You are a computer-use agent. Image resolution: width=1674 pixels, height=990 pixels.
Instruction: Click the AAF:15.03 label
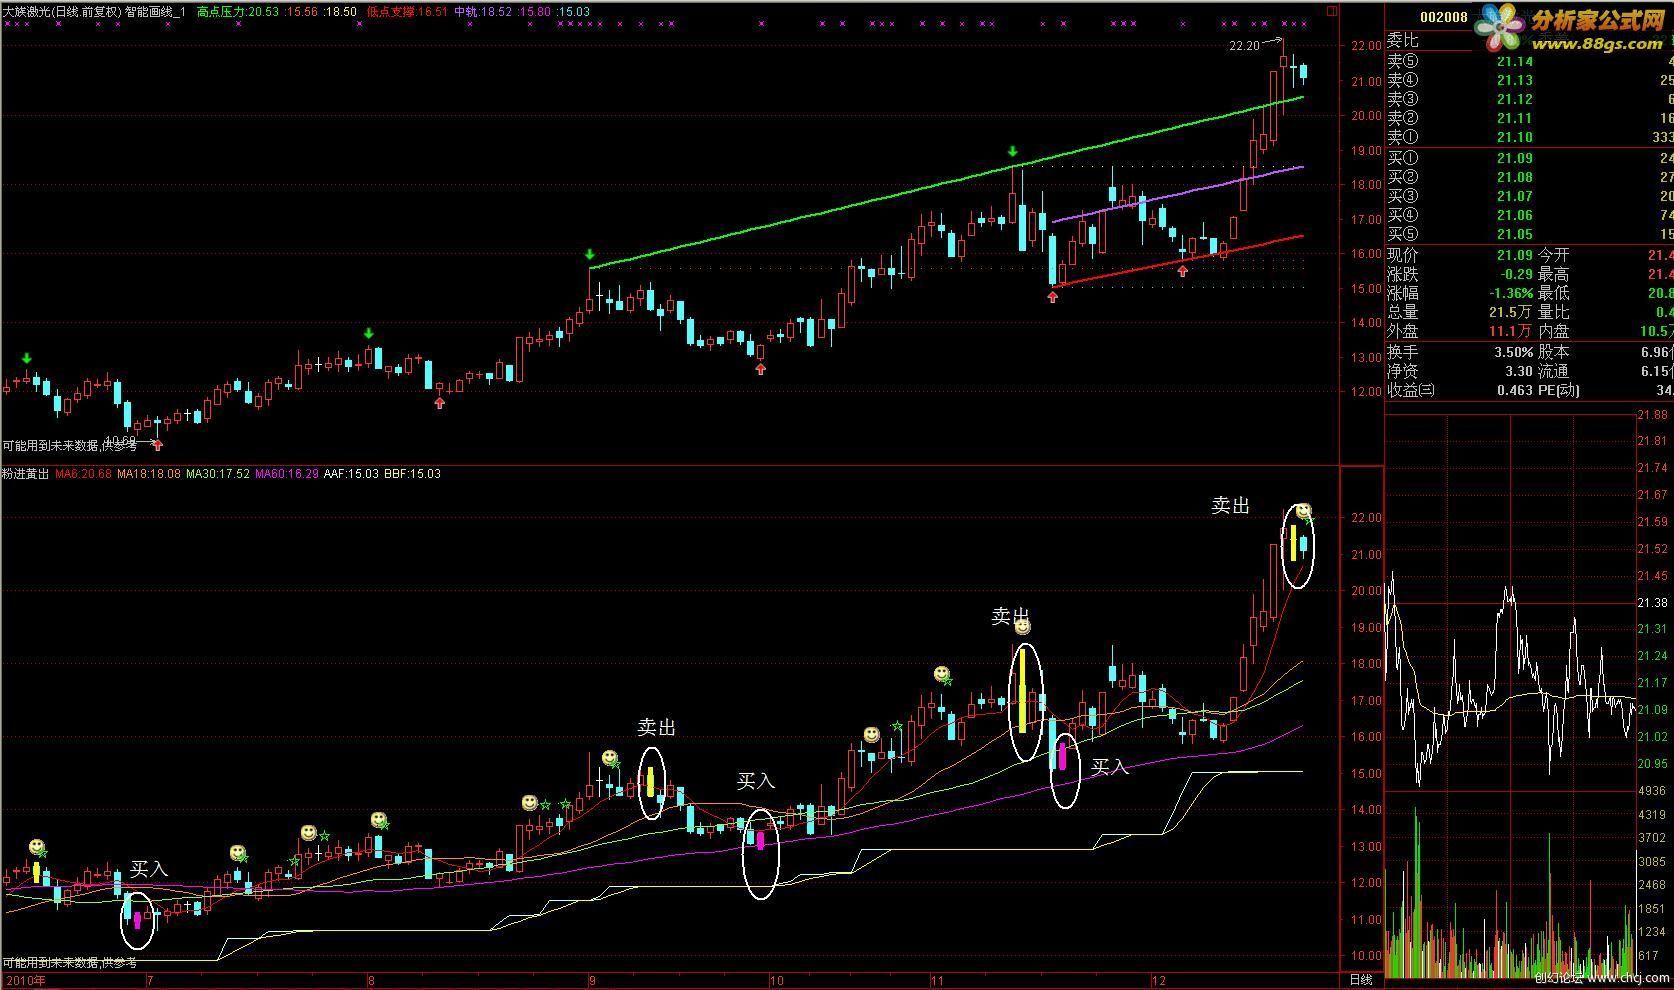tap(351, 474)
